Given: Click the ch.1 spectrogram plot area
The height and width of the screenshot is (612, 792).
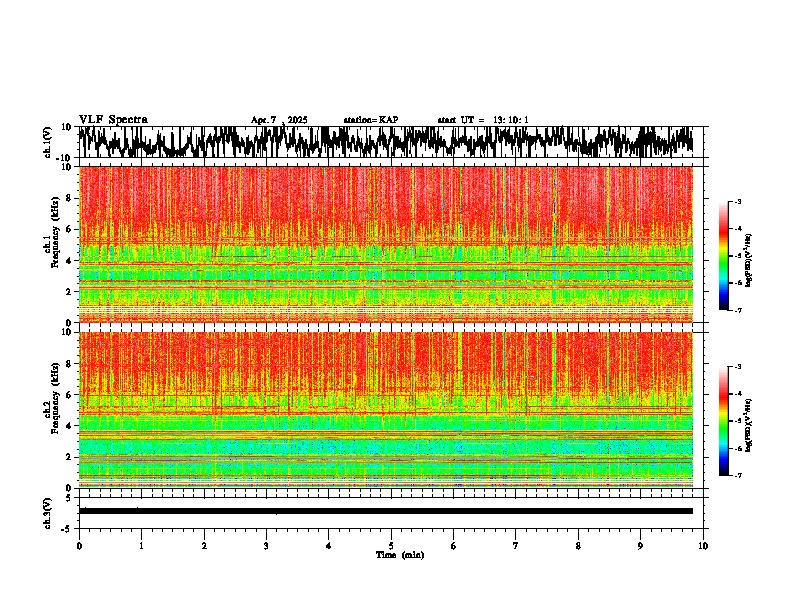Looking at the screenshot, I should [x=385, y=244].
